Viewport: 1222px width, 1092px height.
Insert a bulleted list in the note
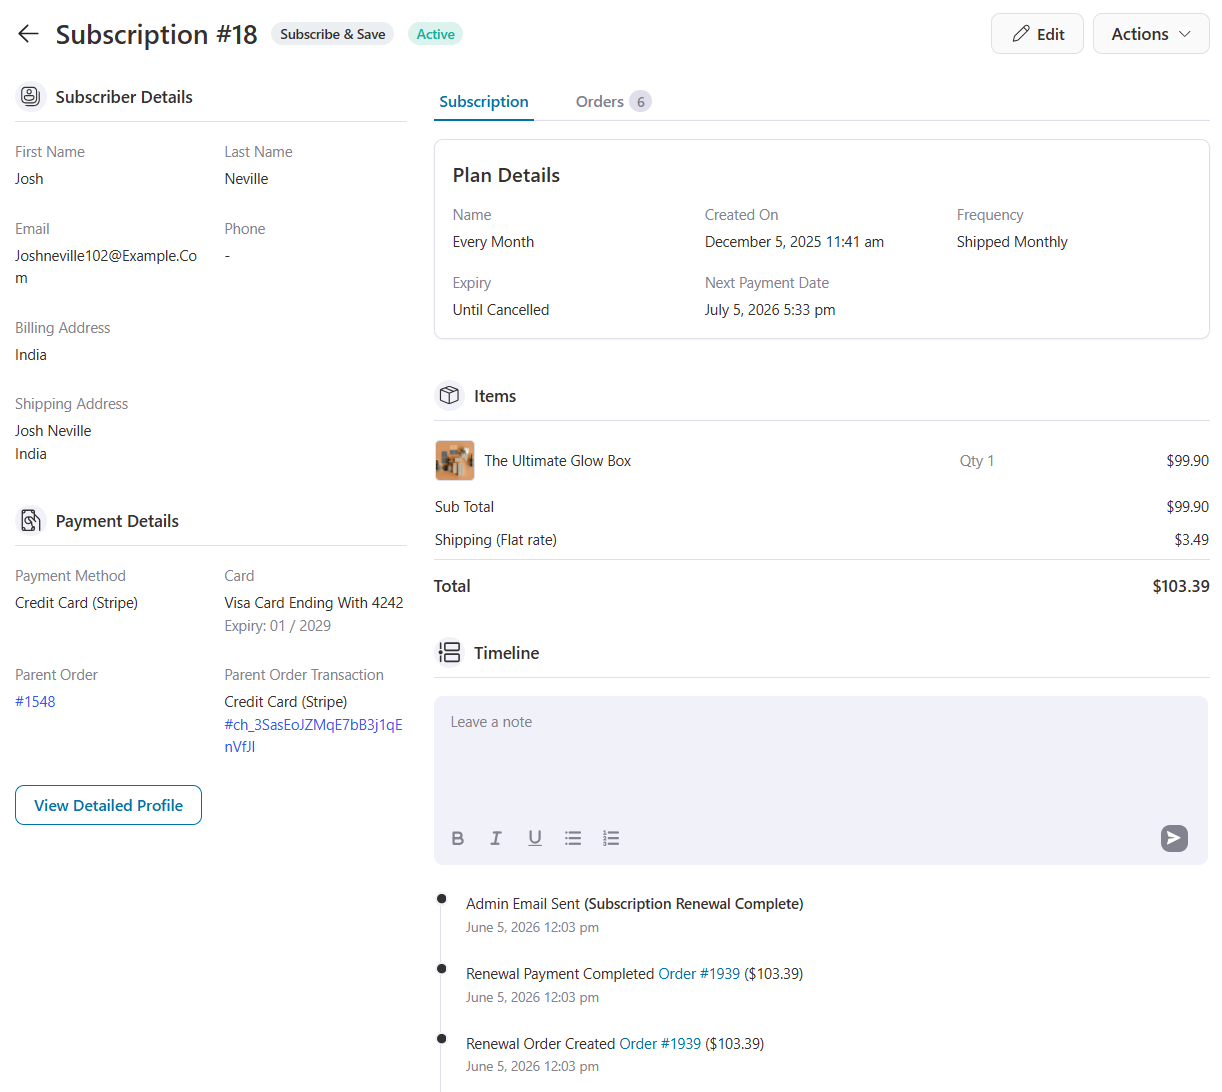(573, 838)
